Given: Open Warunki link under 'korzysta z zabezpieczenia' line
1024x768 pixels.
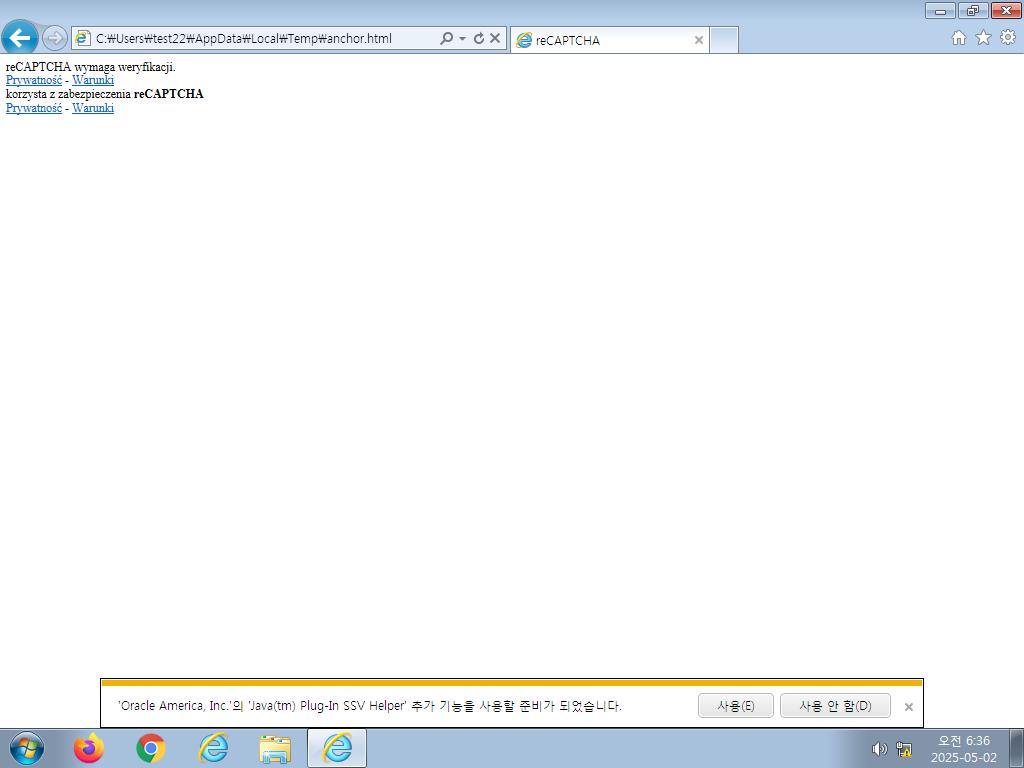Looking at the screenshot, I should (x=93, y=108).
